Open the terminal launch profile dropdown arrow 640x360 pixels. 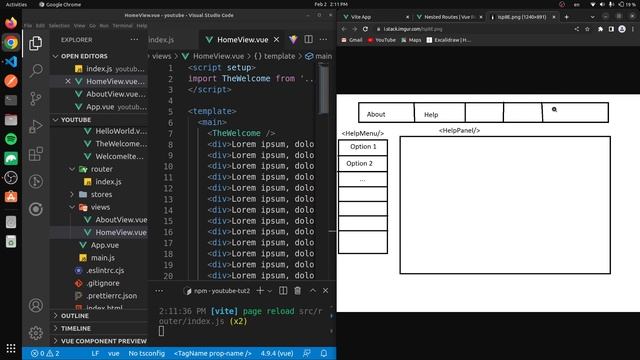[x=269, y=291]
